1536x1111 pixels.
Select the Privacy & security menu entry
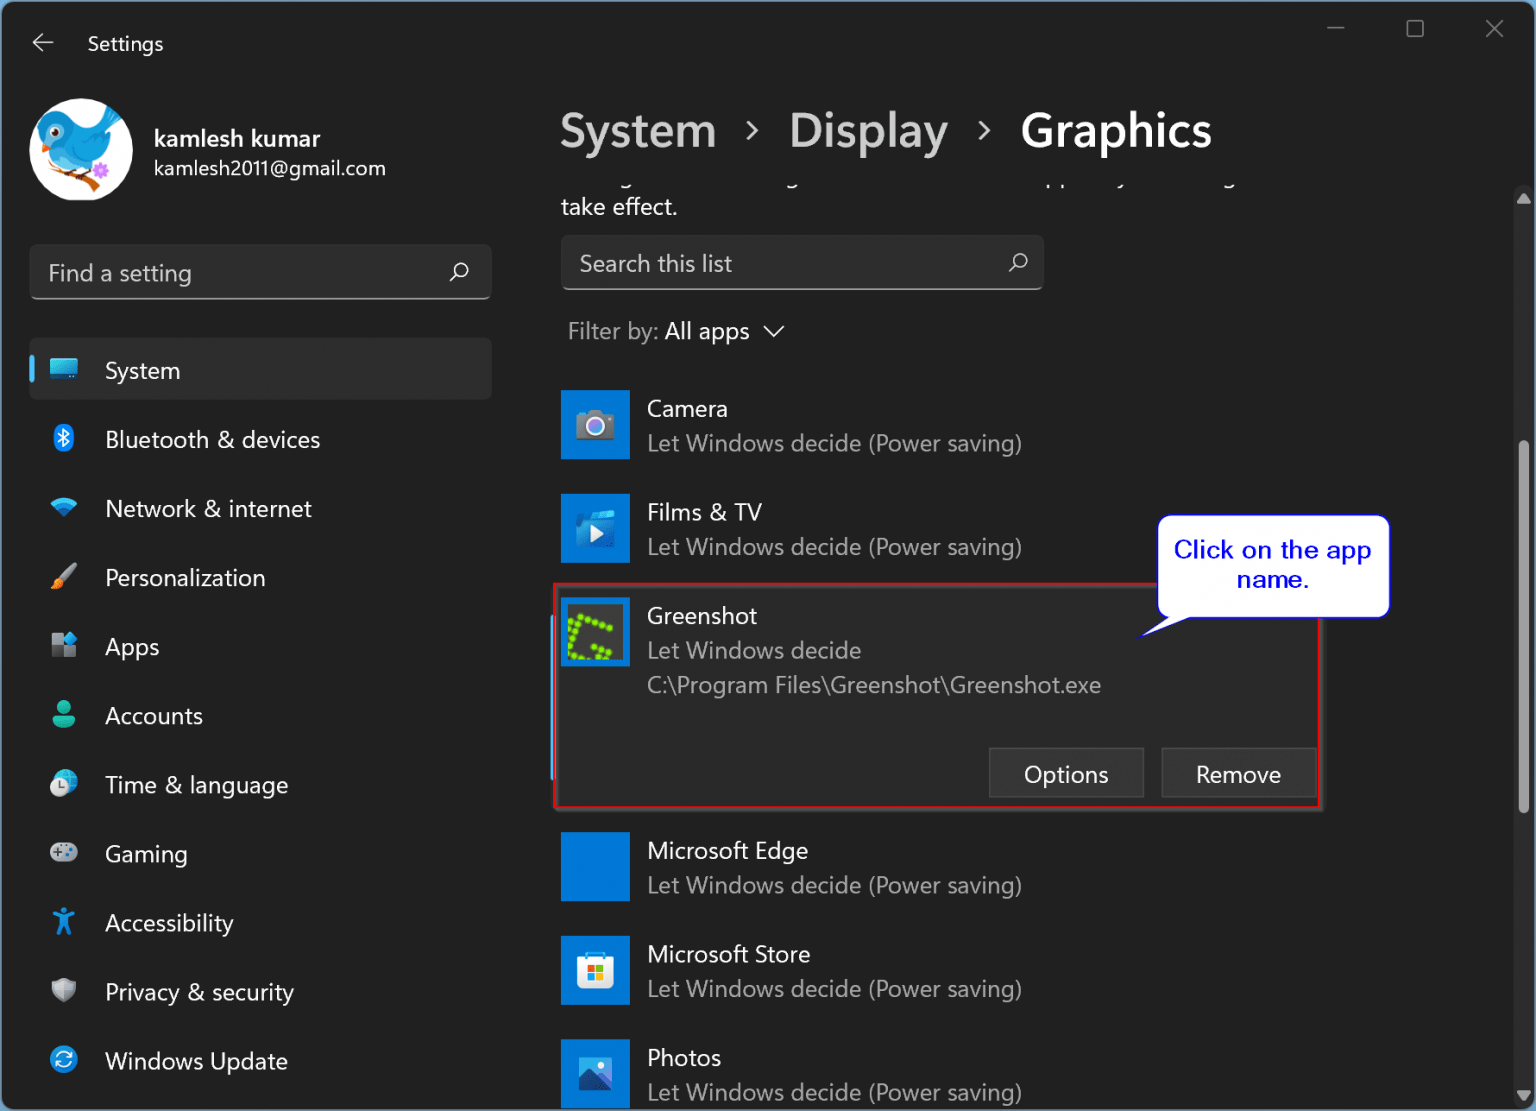[199, 991]
